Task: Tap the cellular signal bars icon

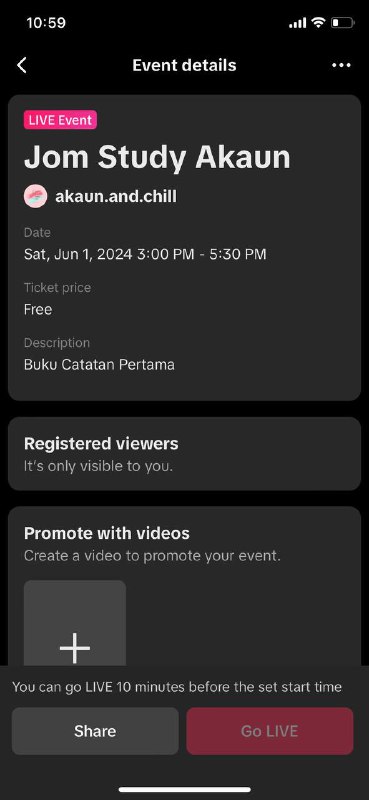Action: click(298, 23)
